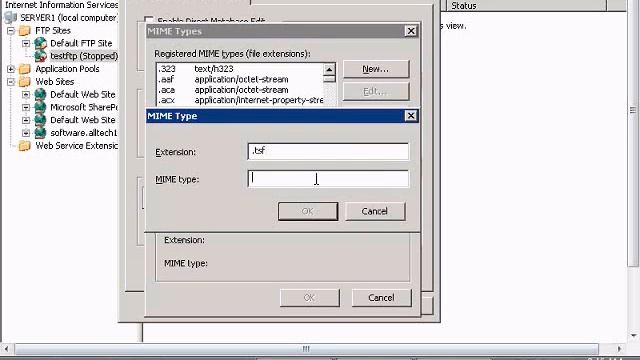Select the Web Sites folder icon

click(x=25, y=82)
